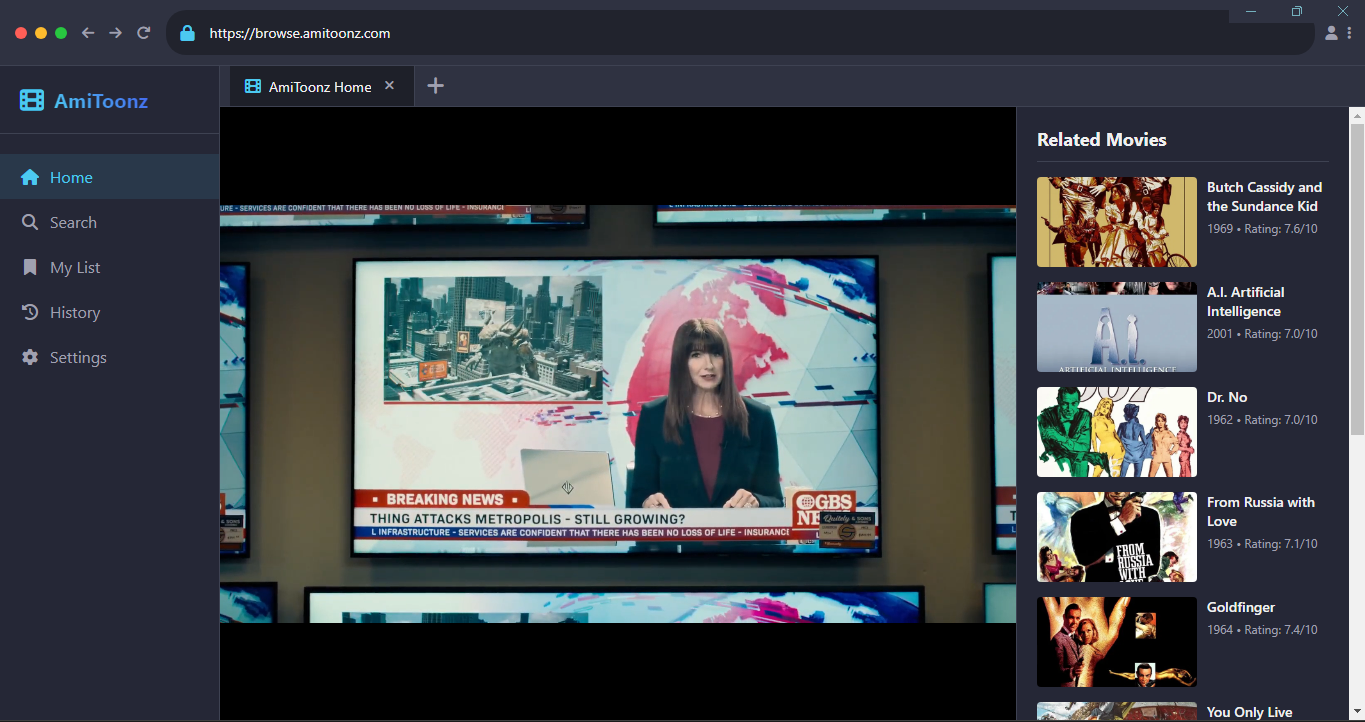
Task: Open the Dr. No poster thumbnail
Action: 1117,432
